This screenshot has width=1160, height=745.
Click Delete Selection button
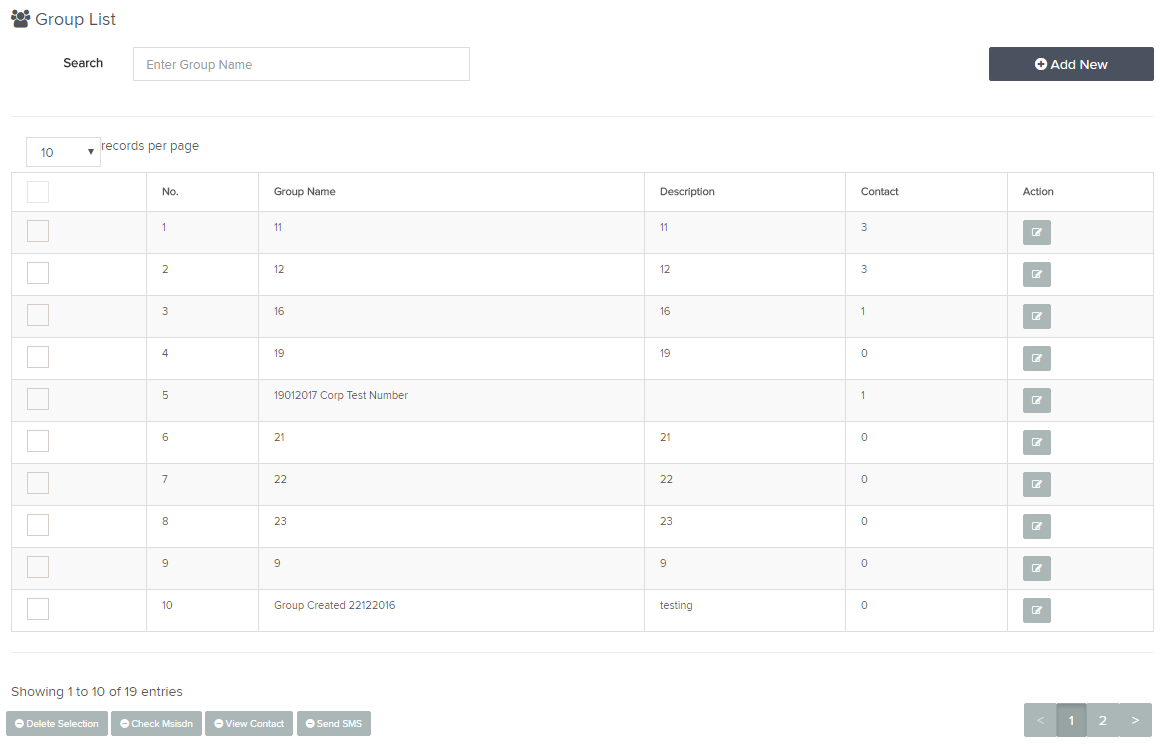(57, 724)
